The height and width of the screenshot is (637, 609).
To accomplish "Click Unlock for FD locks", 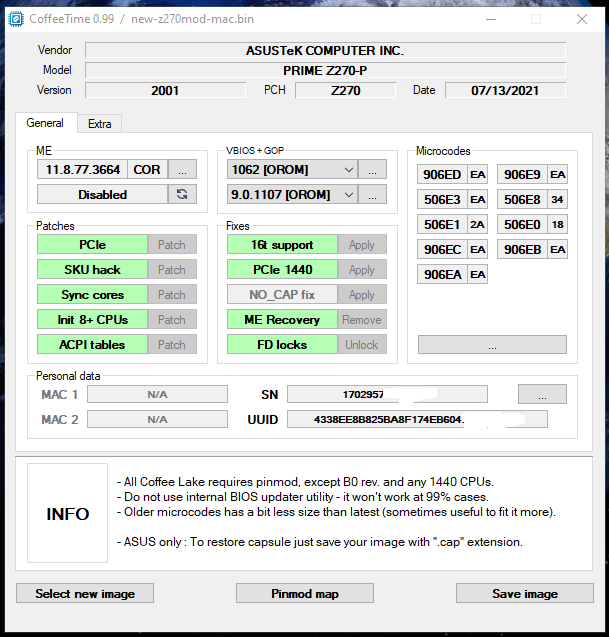I will 362,344.
